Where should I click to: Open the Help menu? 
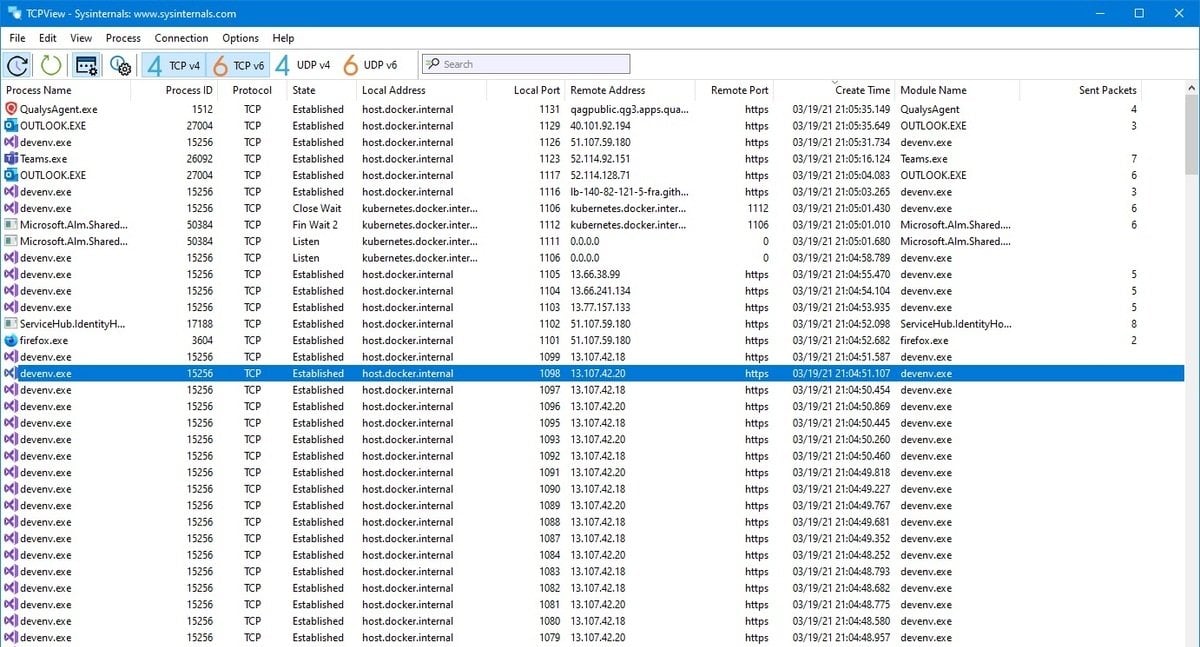[283, 38]
